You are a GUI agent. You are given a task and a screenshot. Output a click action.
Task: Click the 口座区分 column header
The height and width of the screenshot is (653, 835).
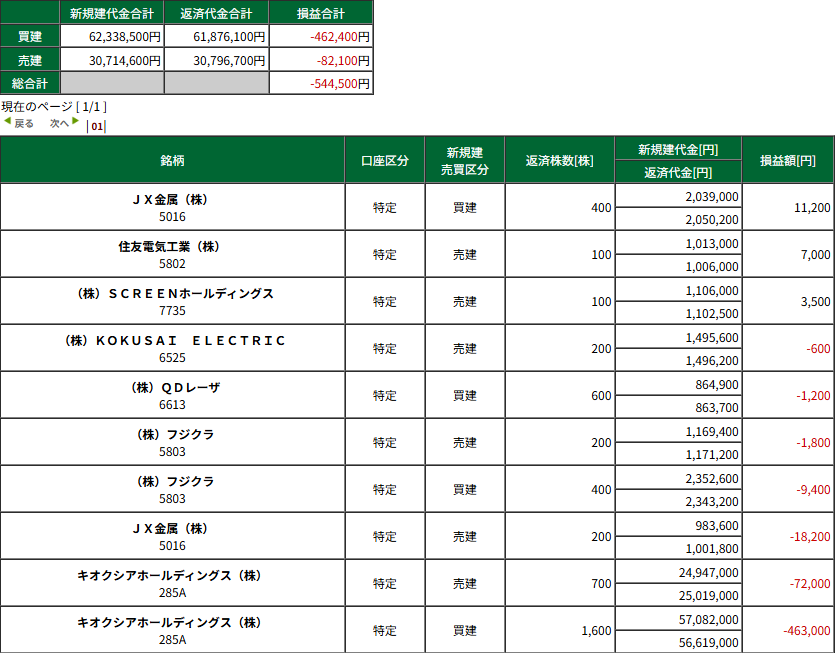coord(384,160)
